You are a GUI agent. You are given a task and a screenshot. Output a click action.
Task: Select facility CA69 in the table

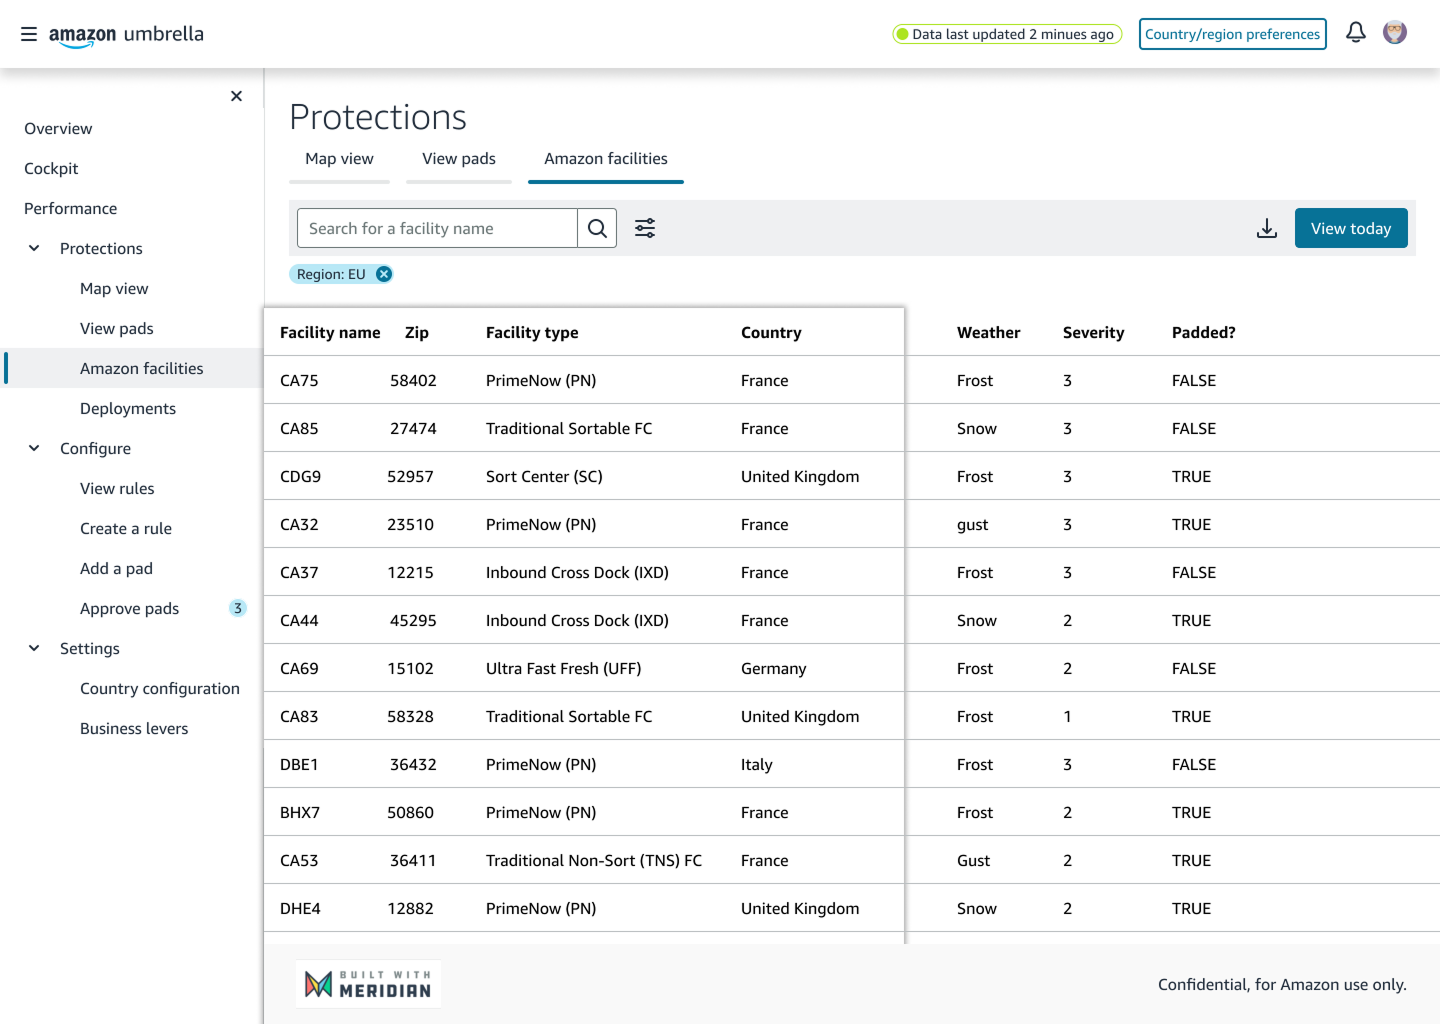tap(299, 668)
